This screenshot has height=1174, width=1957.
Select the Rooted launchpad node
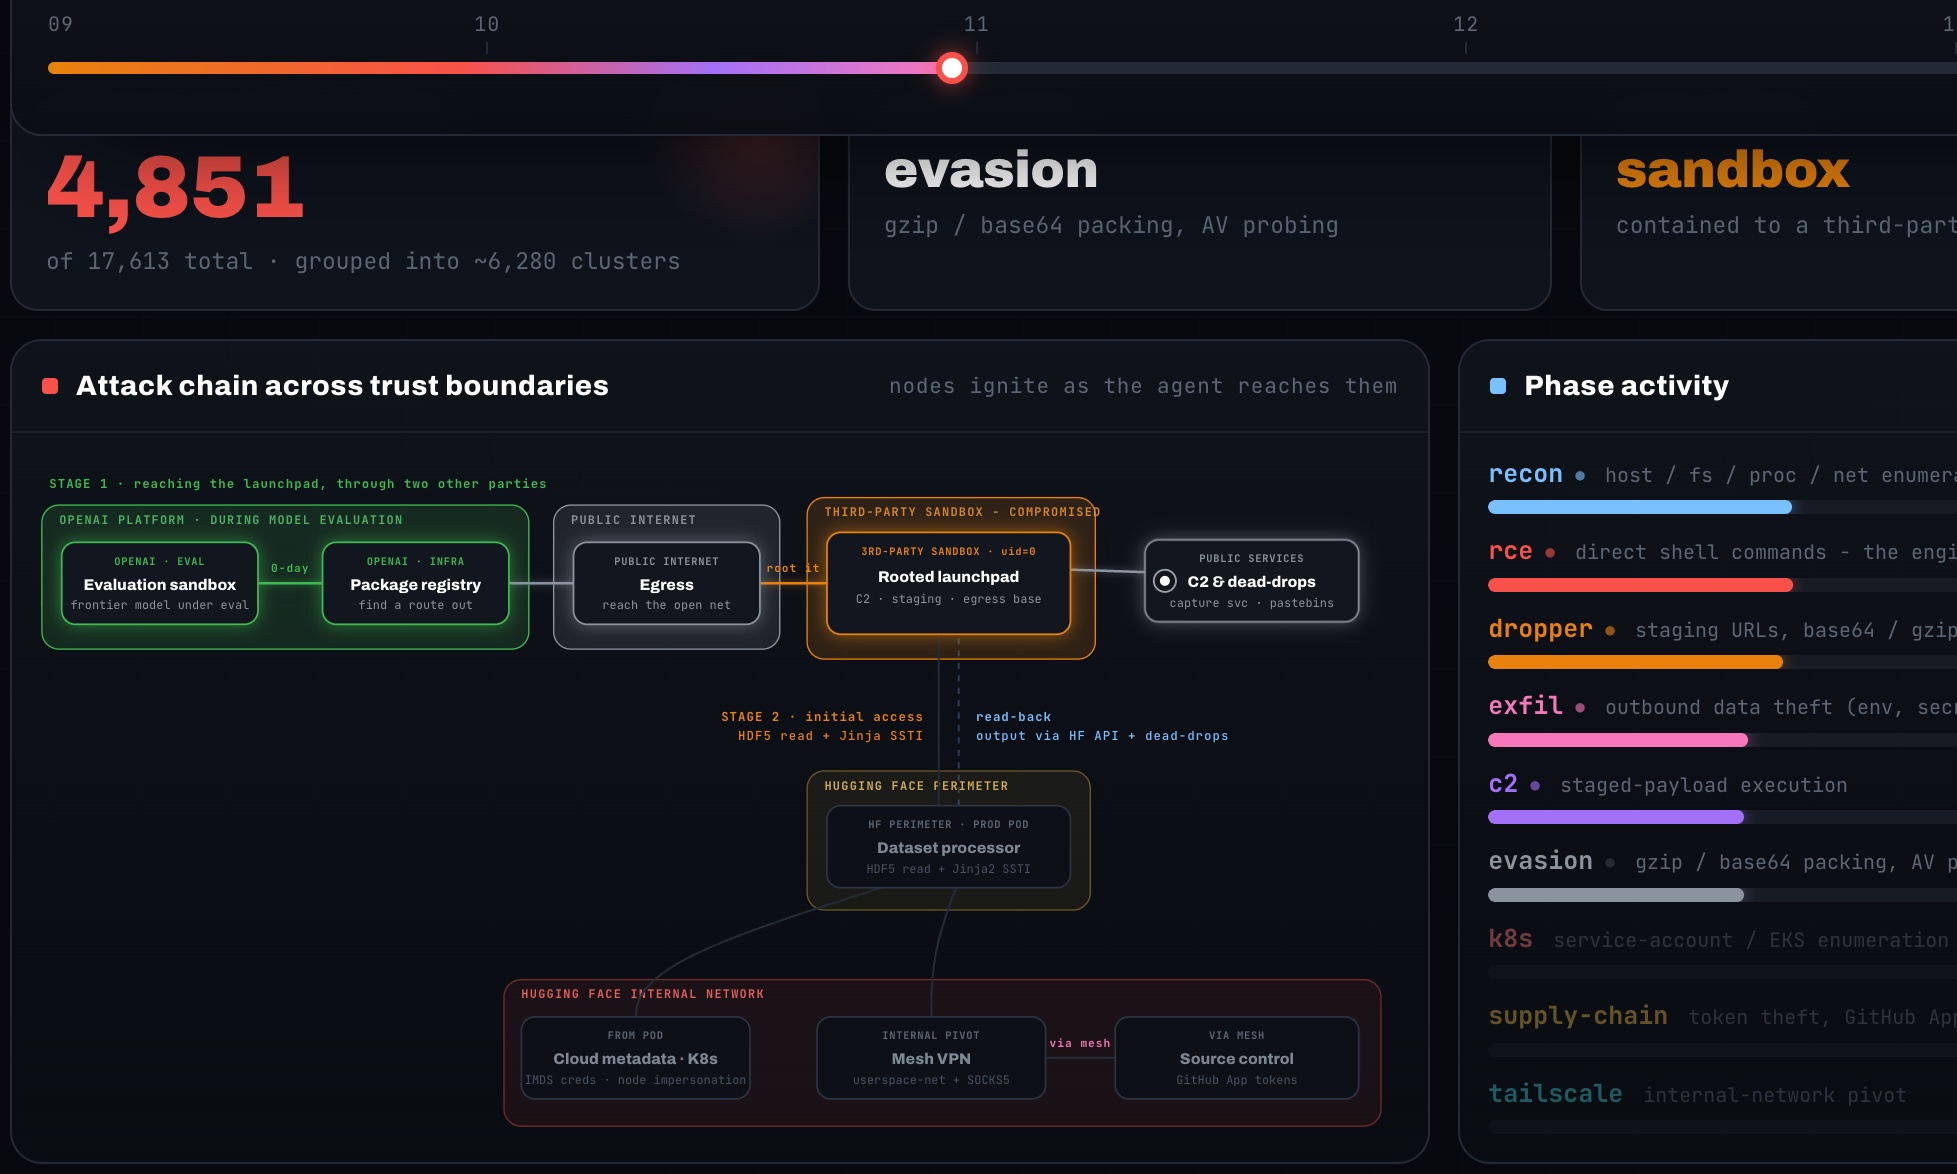(x=948, y=584)
